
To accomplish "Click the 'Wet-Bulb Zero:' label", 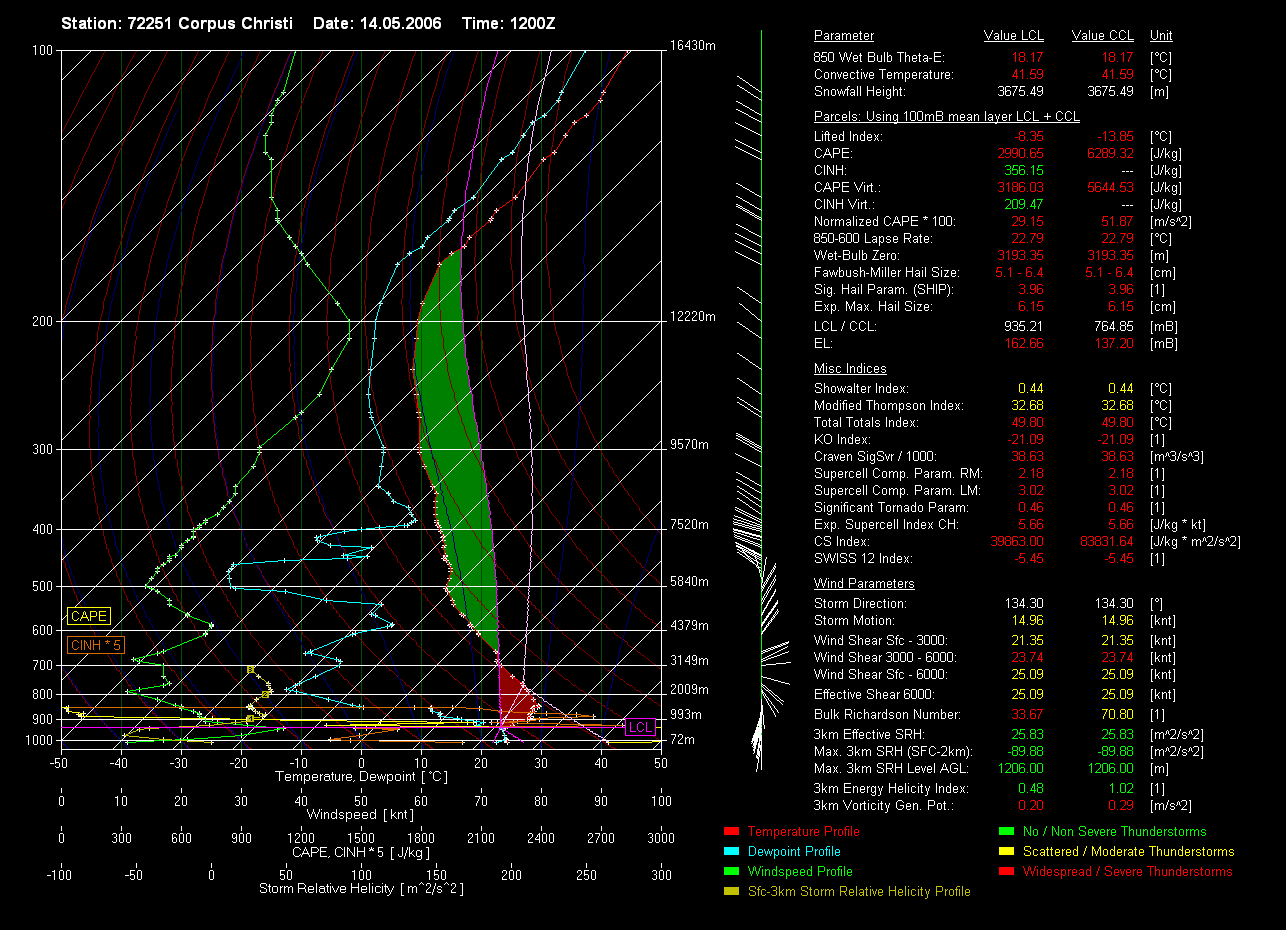I will [857, 255].
